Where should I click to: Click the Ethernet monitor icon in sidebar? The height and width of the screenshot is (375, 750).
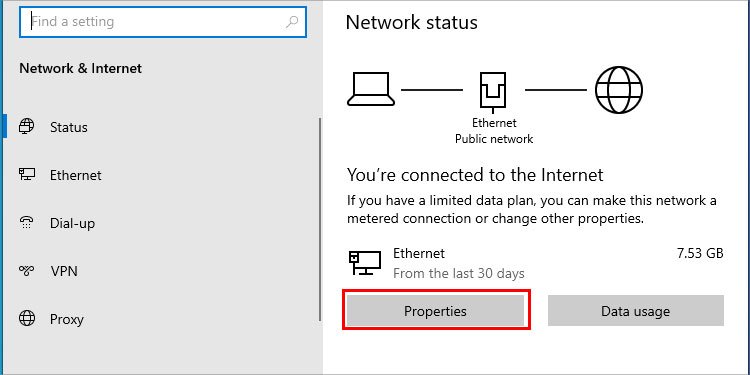(x=27, y=175)
